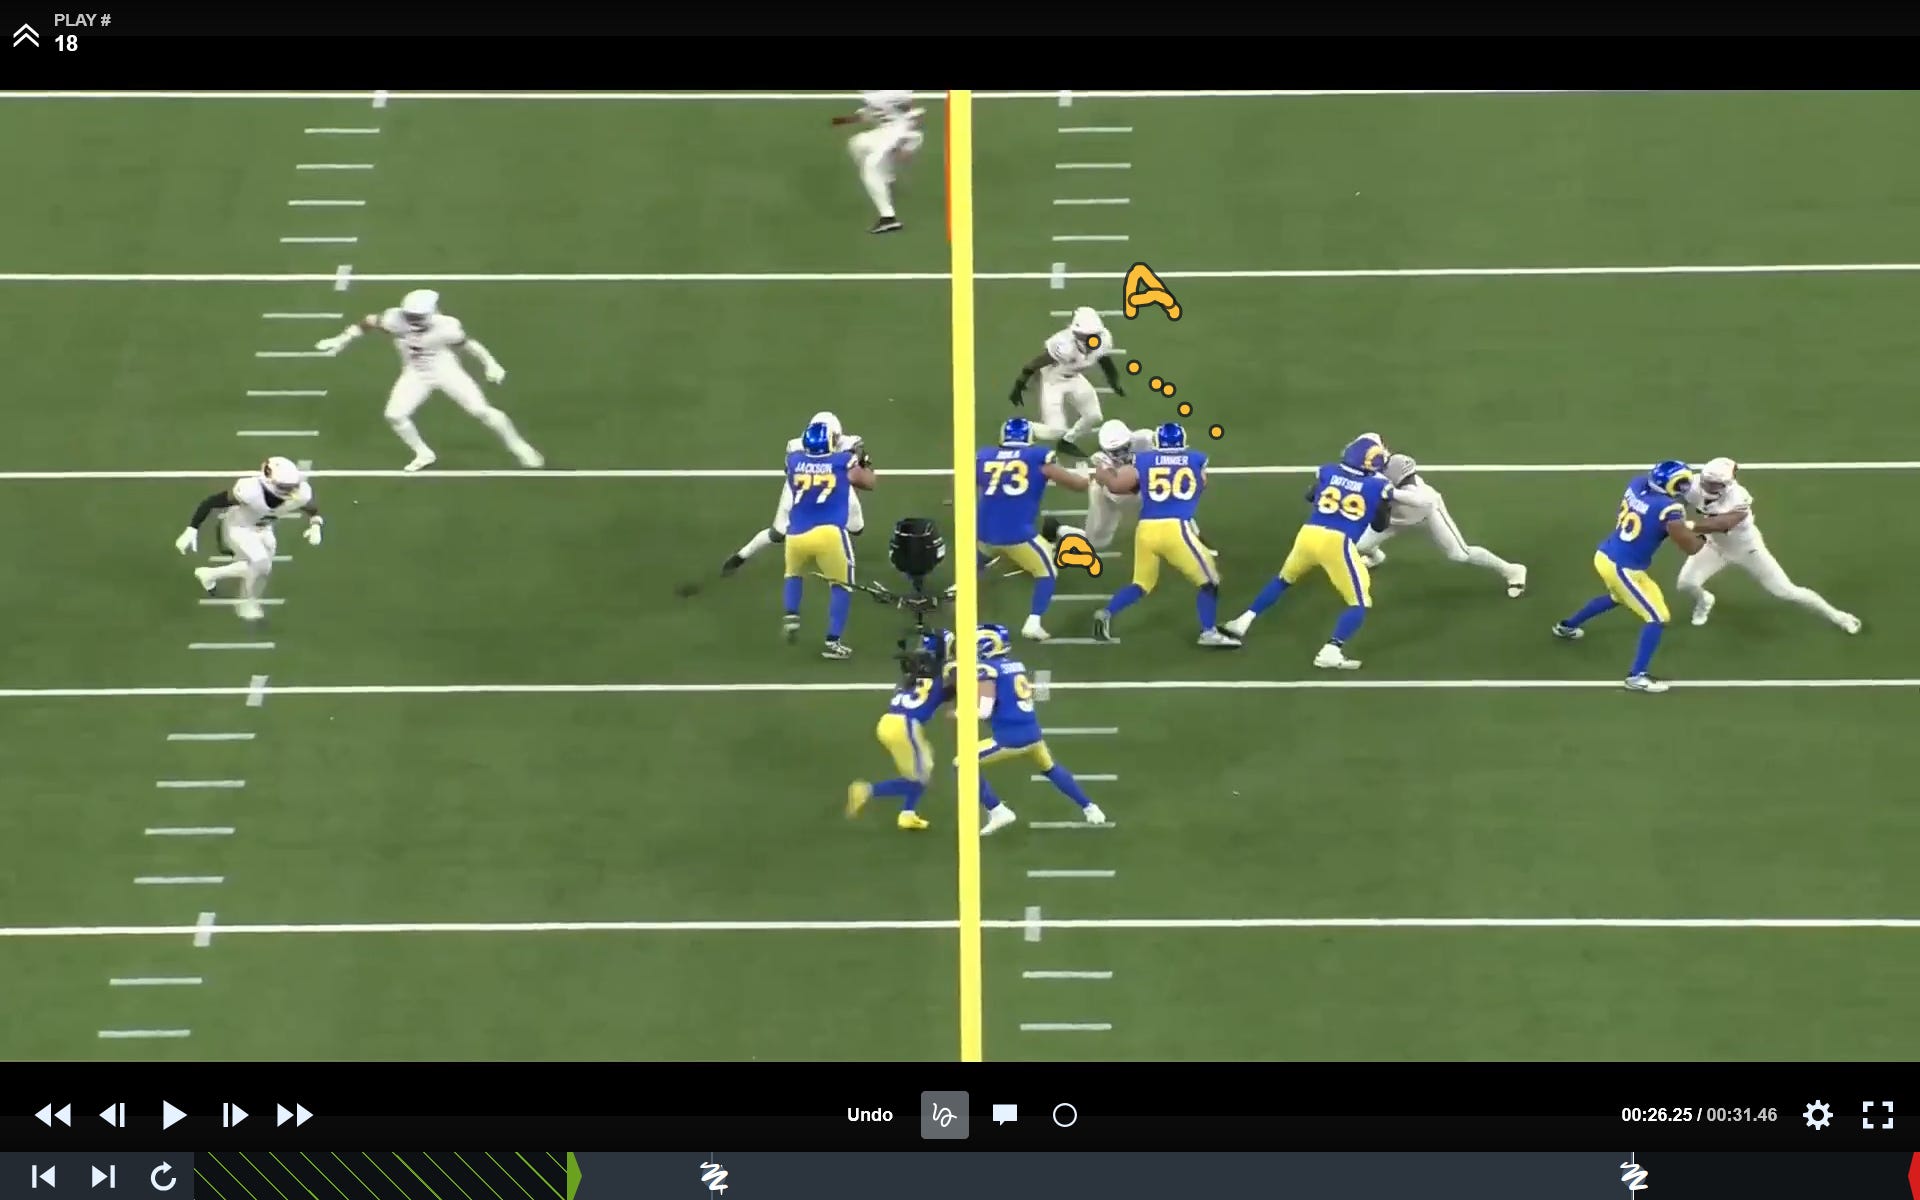Toggle the freehand drawing tool
The width and height of the screenshot is (1920, 1200).
click(944, 1115)
